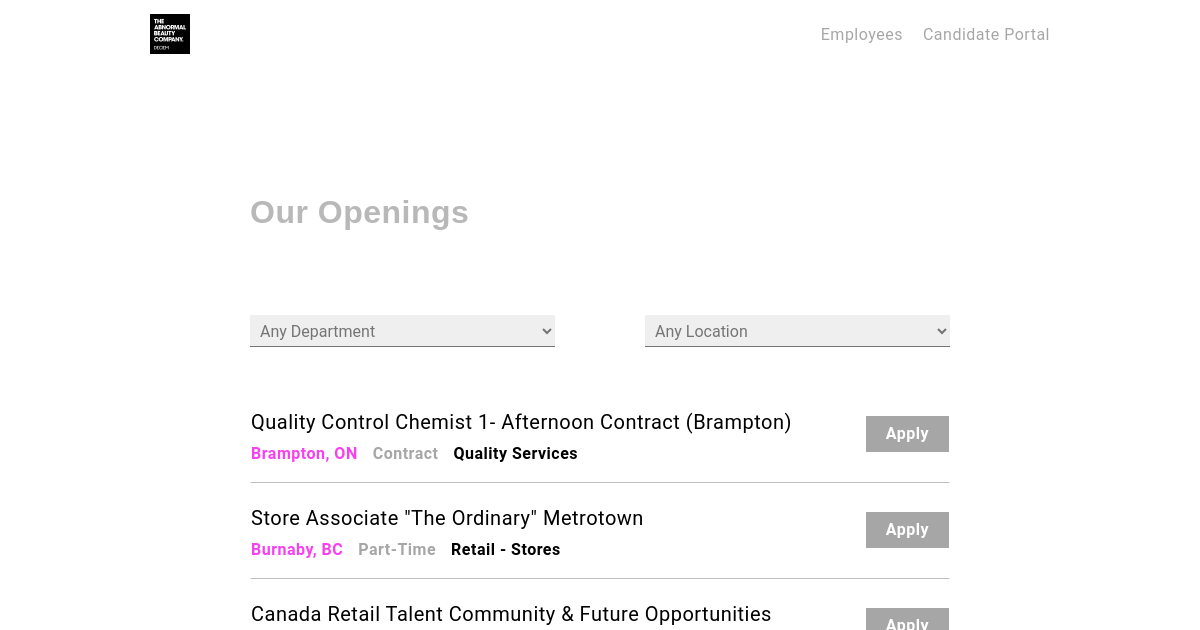The height and width of the screenshot is (630, 1200).
Task: Click the Any Department dropdown arrow
Action: 546,331
